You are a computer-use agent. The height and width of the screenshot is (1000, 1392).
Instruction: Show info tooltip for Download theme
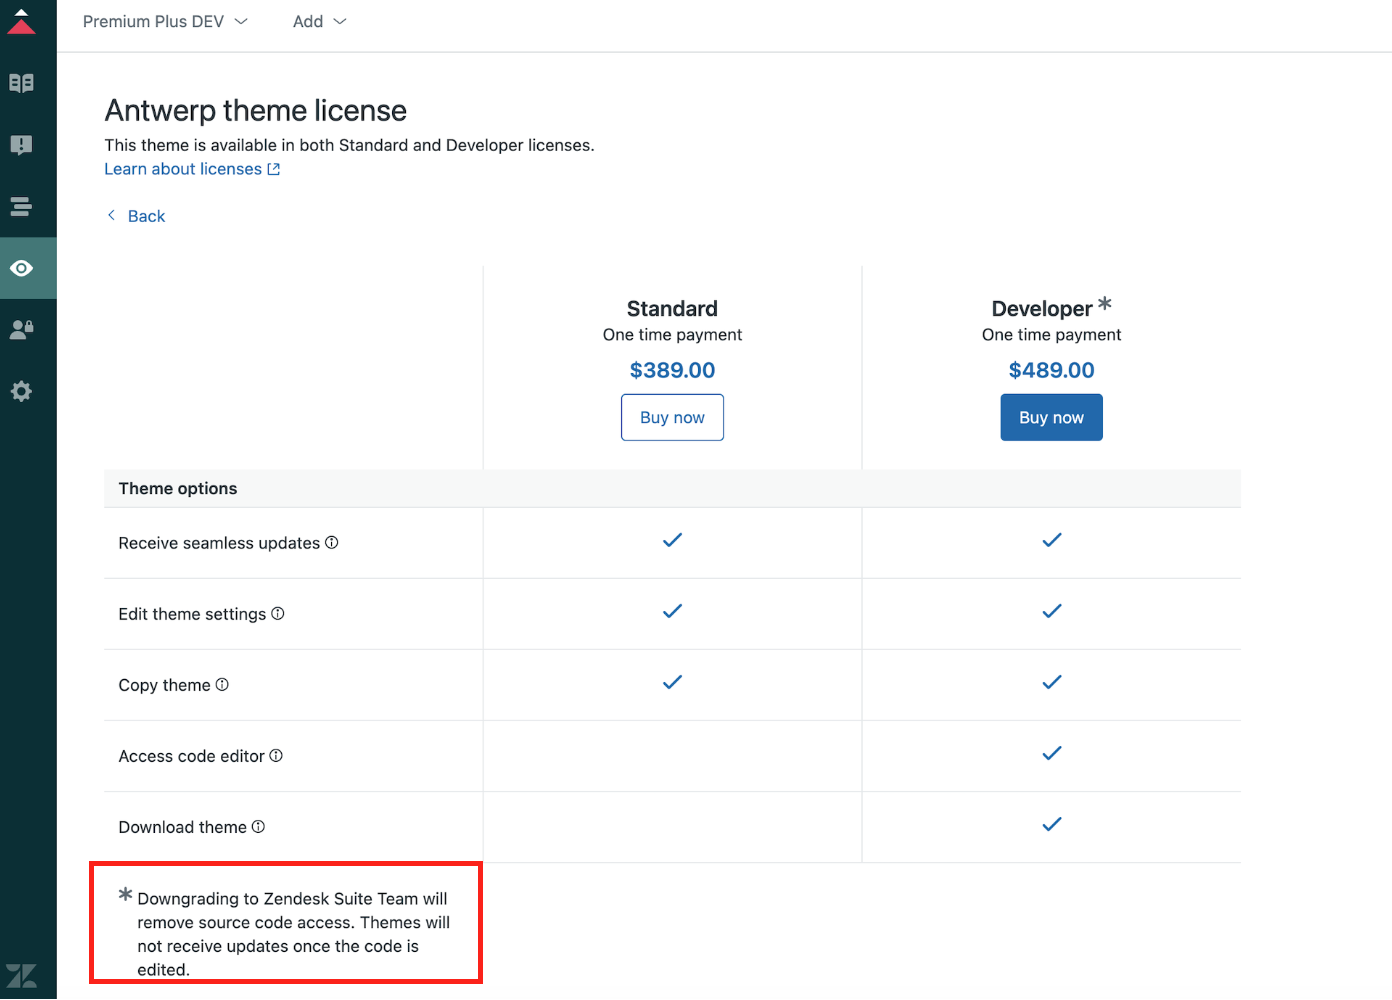tap(258, 827)
